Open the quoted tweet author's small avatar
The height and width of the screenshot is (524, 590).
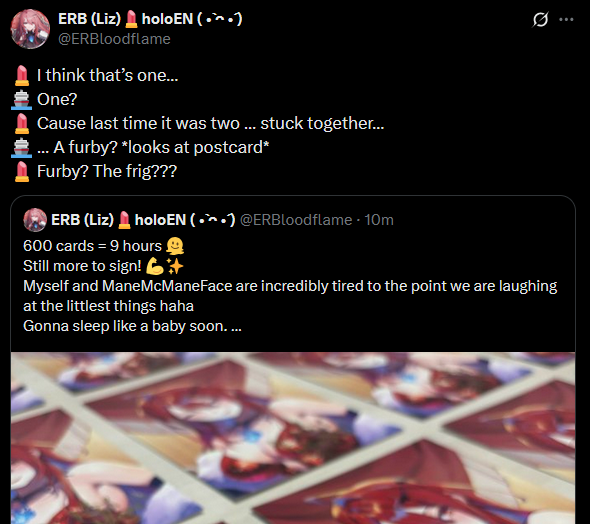[35, 220]
